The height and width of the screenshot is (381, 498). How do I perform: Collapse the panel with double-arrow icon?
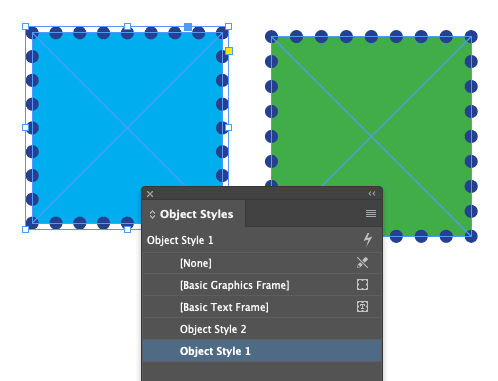click(x=372, y=194)
